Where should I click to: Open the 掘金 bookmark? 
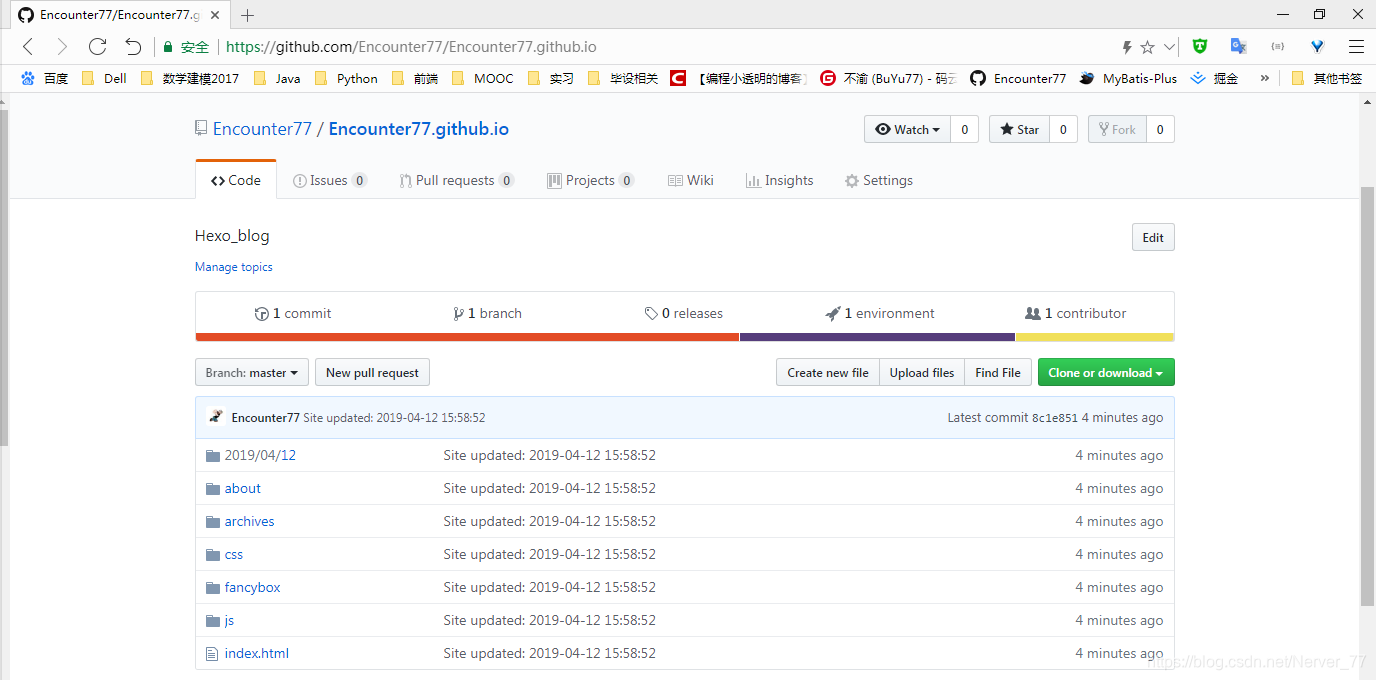1215,78
